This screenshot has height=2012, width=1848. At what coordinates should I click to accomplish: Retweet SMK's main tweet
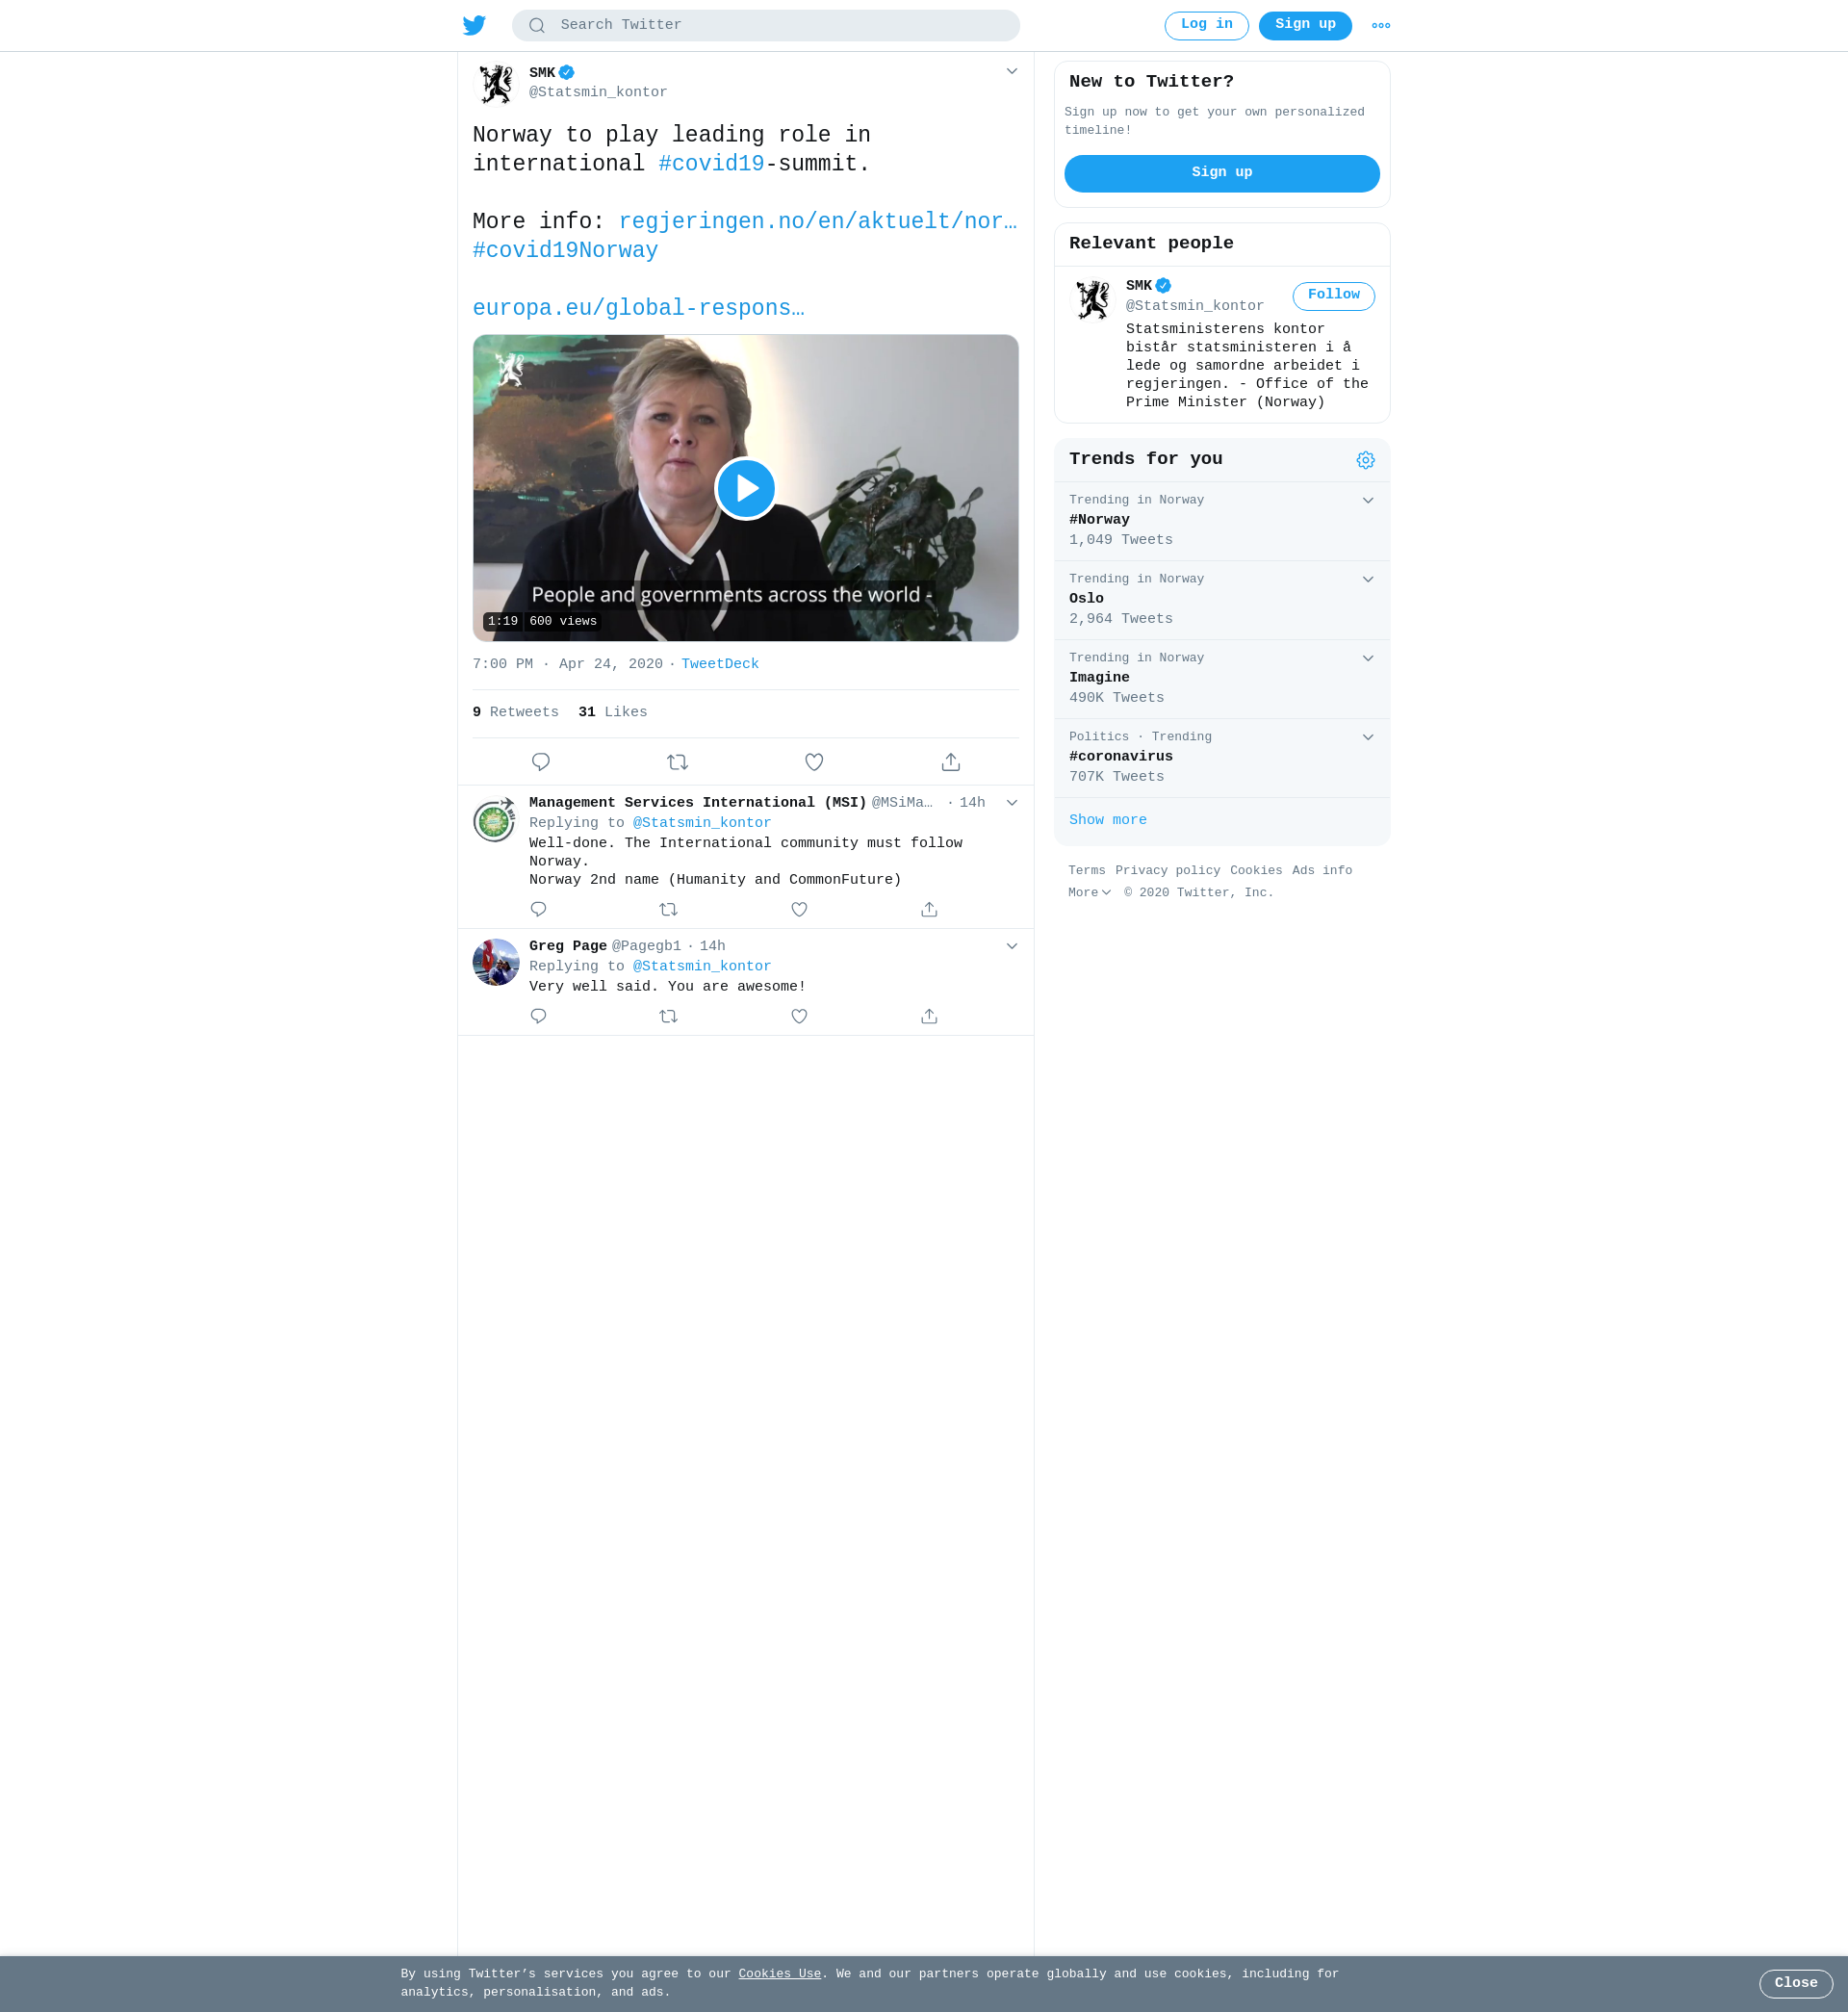pyautogui.click(x=678, y=762)
